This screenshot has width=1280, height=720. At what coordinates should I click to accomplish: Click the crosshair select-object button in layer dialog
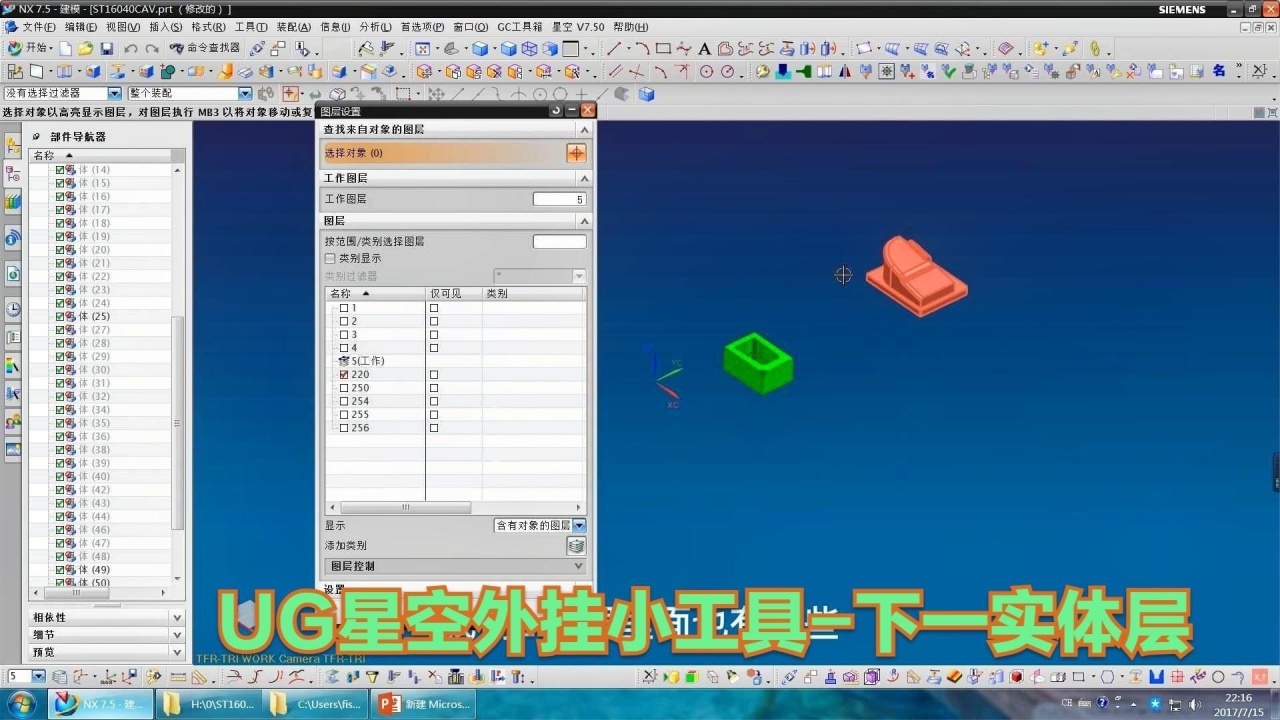pos(576,153)
